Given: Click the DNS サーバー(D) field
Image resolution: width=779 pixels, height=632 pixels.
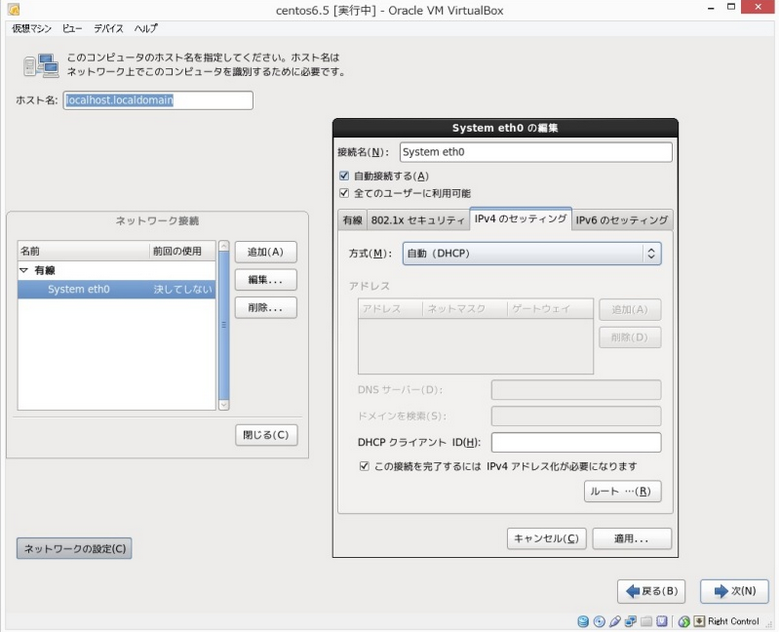Looking at the screenshot, I should [x=576, y=390].
